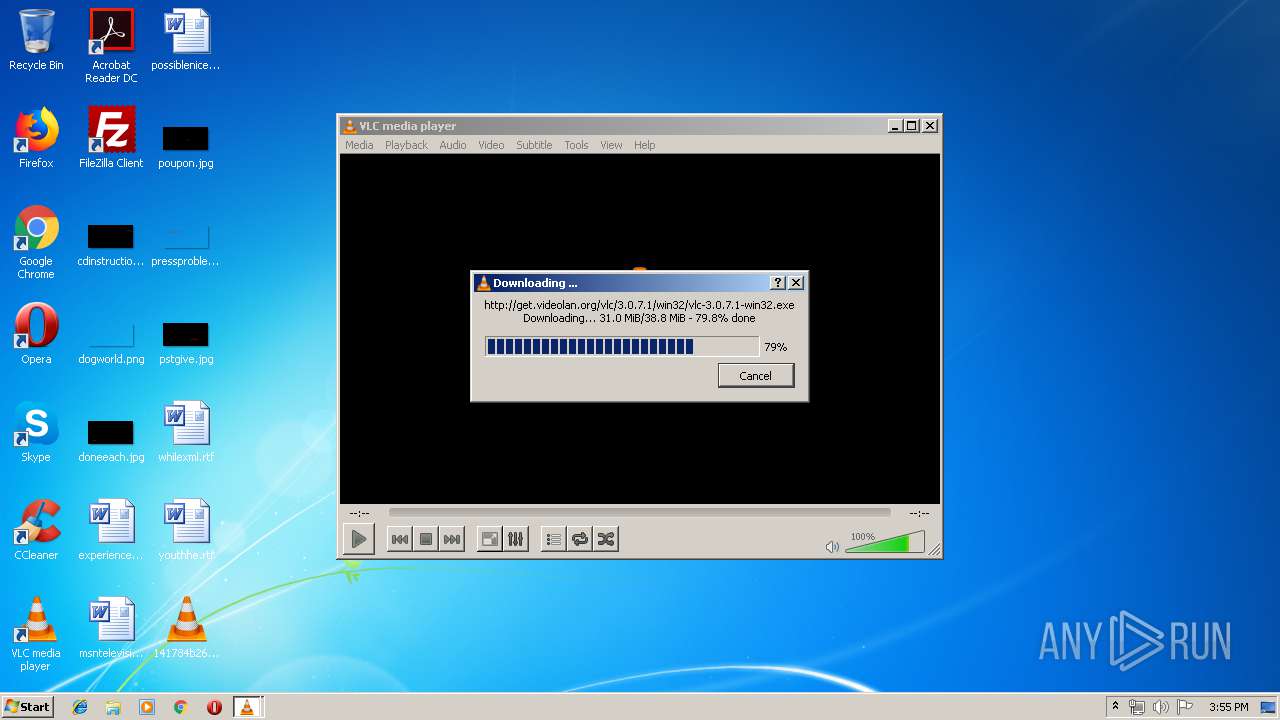The image size is (1280, 720).
Task: Click Next media button in VLC
Action: [452, 539]
